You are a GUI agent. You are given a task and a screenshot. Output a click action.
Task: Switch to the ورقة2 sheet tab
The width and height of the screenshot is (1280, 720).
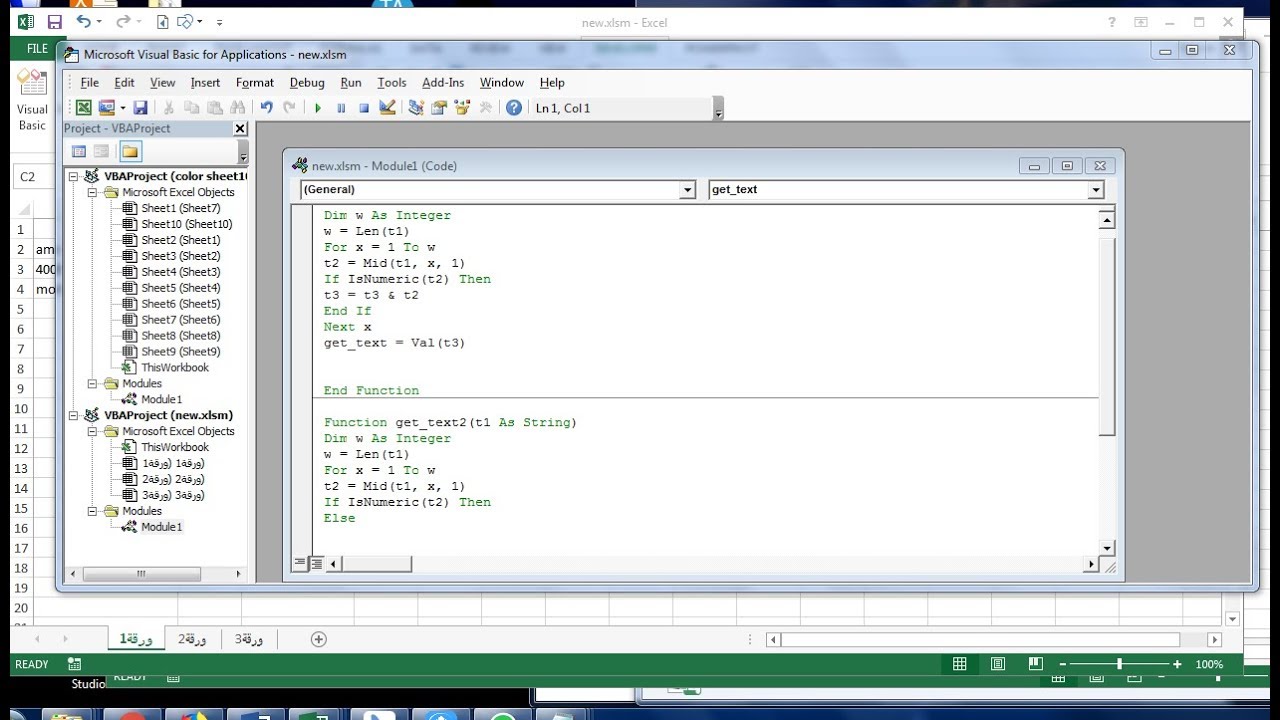click(x=193, y=640)
